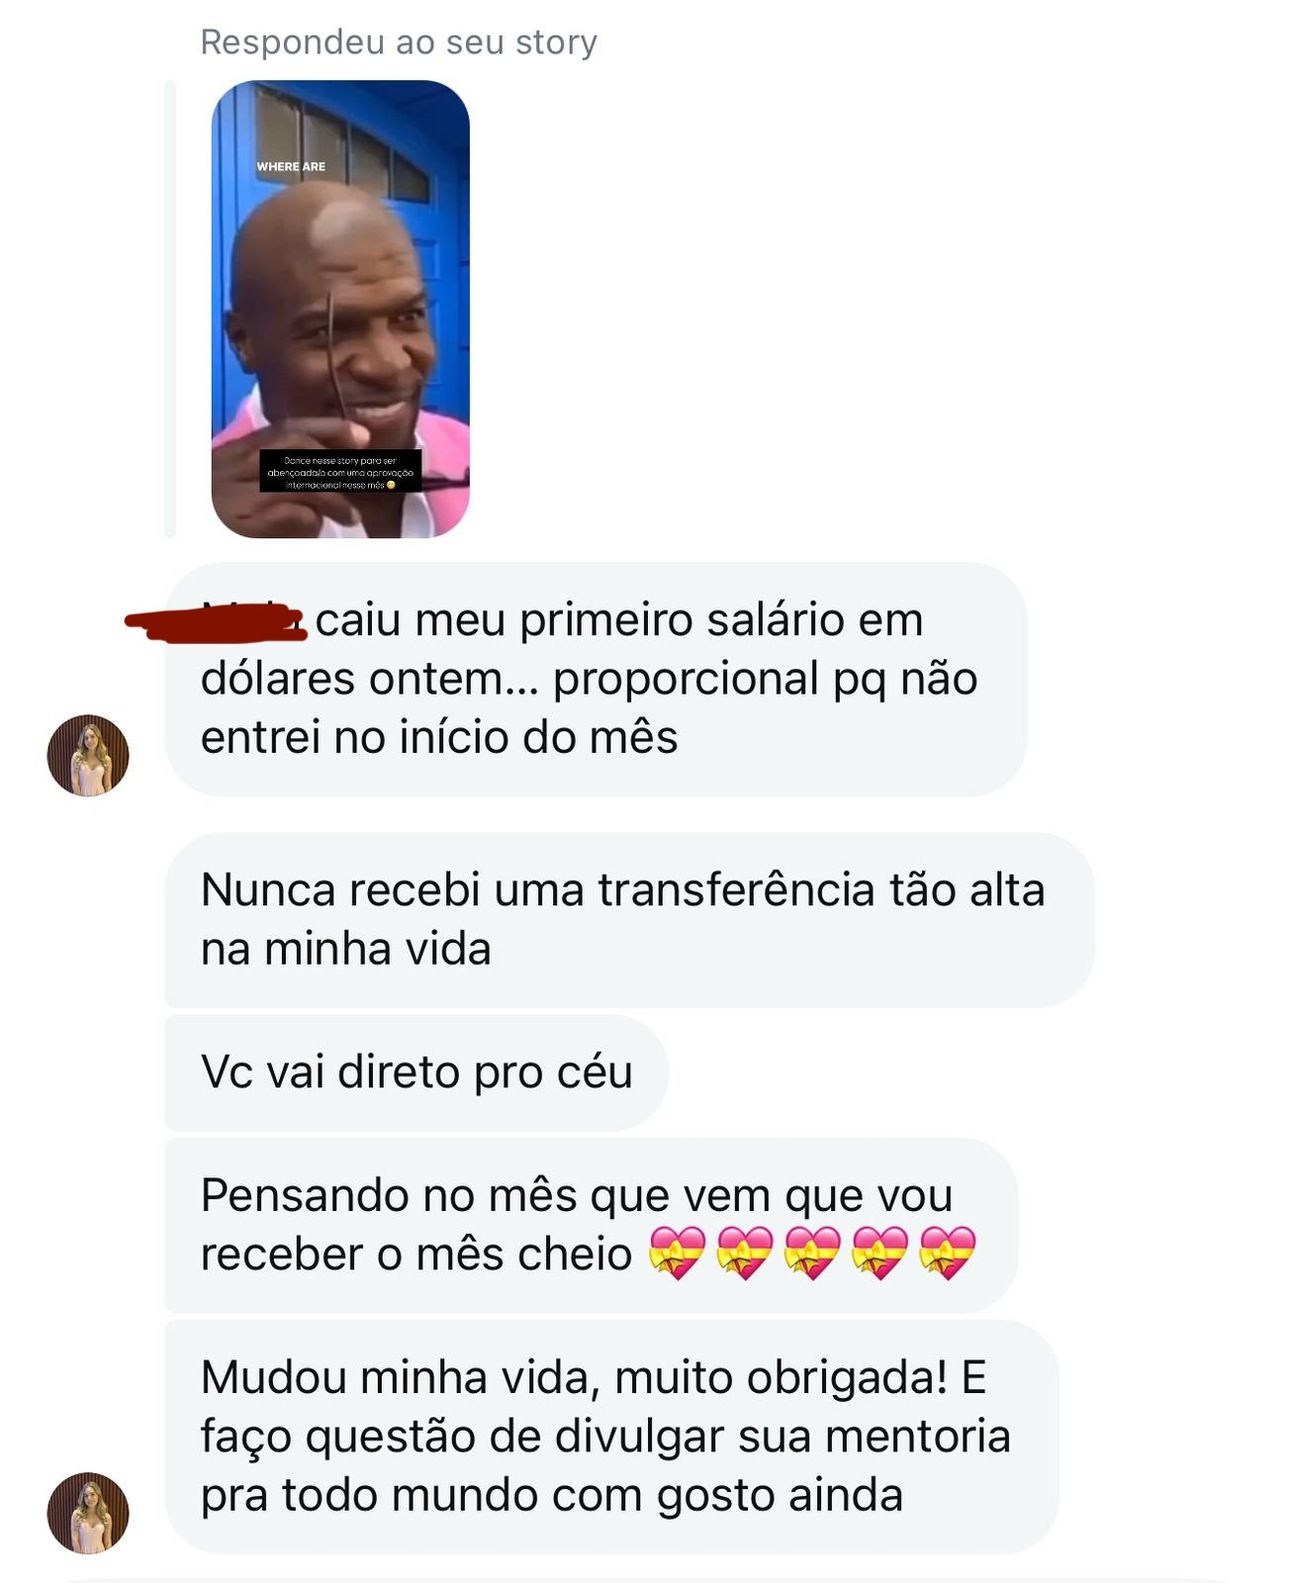Click the 'WHERE ARE' text on the story
1292x1583 pixels.
tap(291, 166)
